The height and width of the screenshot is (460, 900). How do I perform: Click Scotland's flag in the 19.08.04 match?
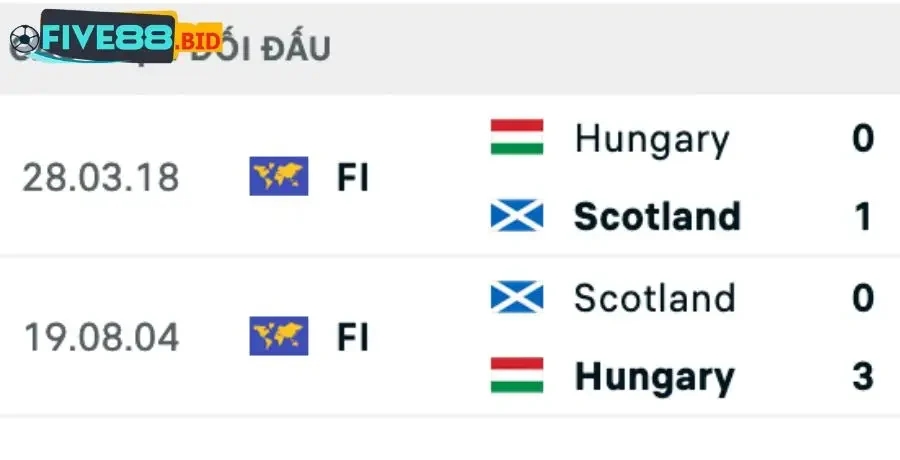pyautogui.click(x=517, y=297)
